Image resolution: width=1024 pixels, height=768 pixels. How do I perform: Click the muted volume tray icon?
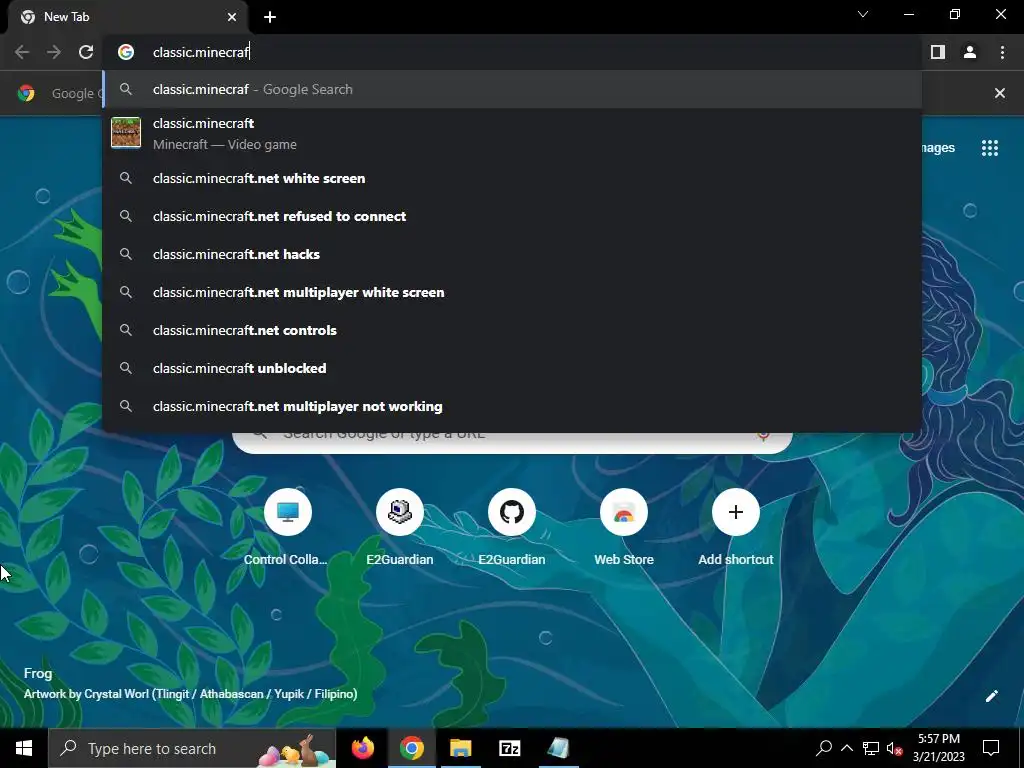click(894, 748)
